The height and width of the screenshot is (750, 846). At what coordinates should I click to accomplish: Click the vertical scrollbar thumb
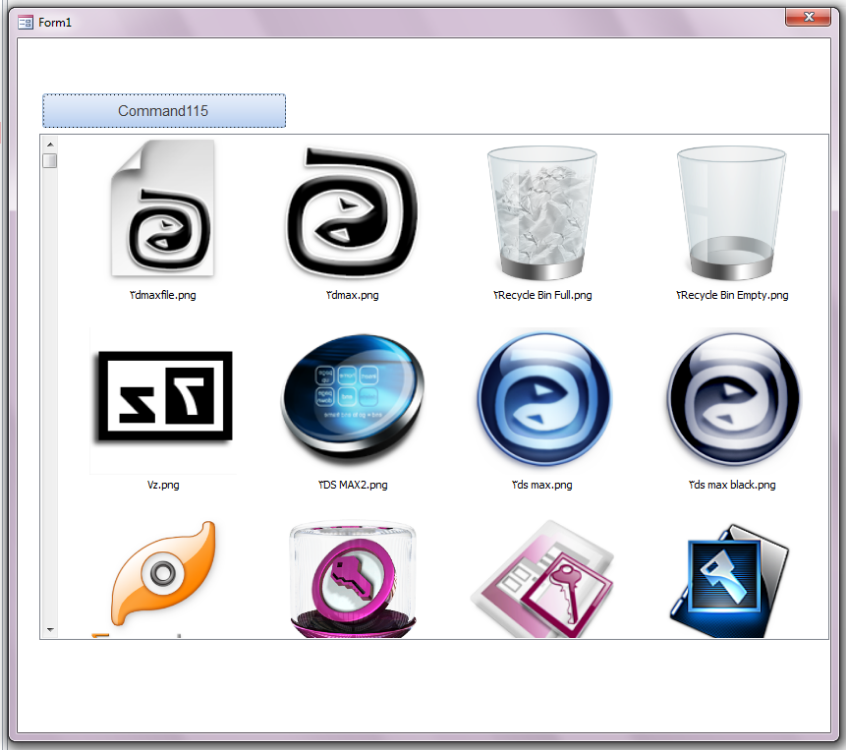coord(50,161)
